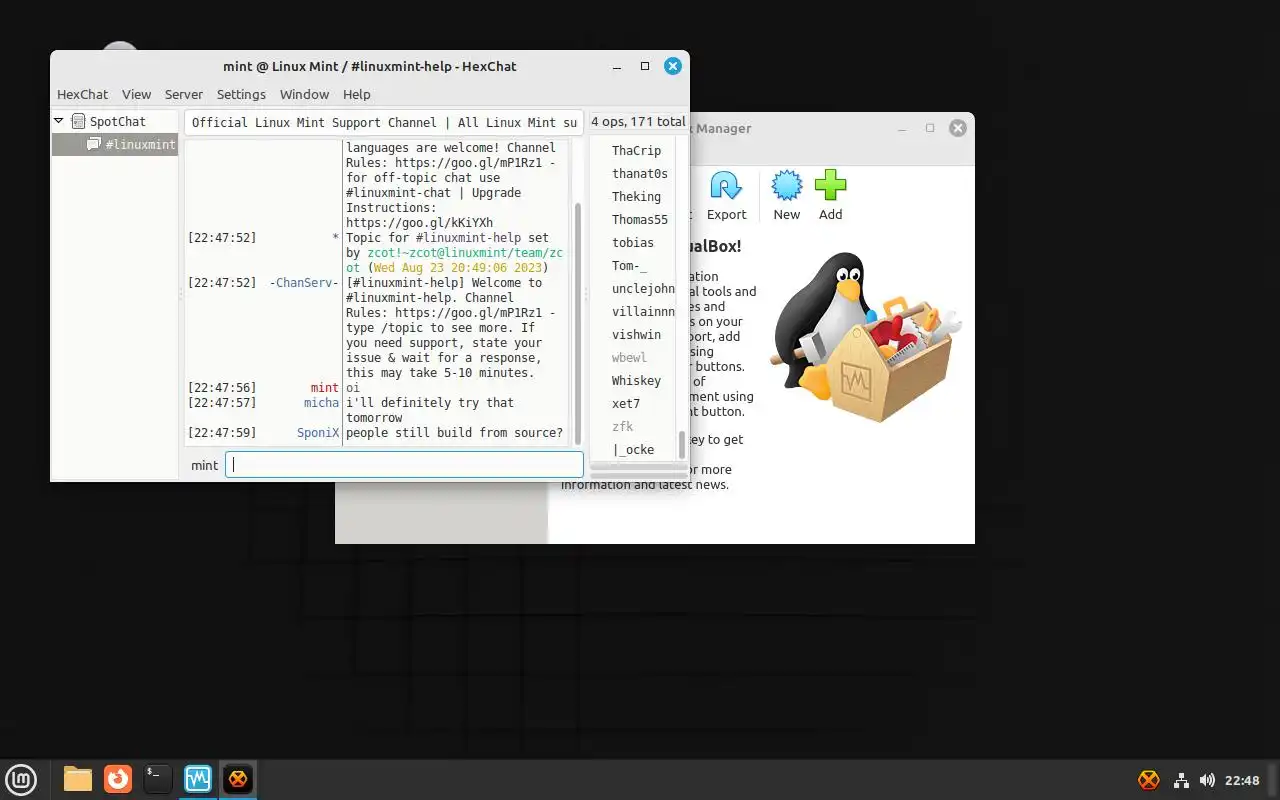The height and width of the screenshot is (800, 1280).
Task: Minimize the HexChat window
Action: click(617, 66)
